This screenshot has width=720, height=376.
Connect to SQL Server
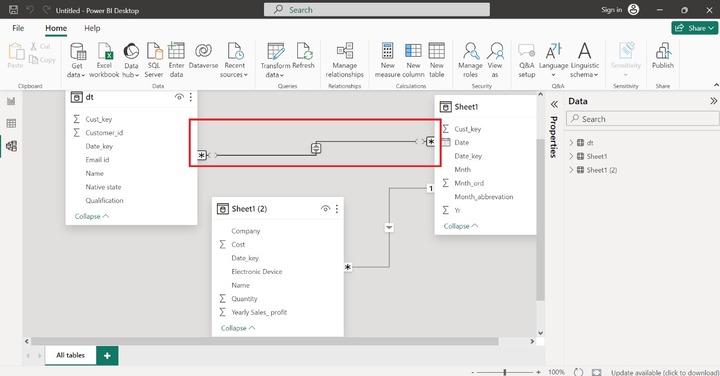point(154,60)
